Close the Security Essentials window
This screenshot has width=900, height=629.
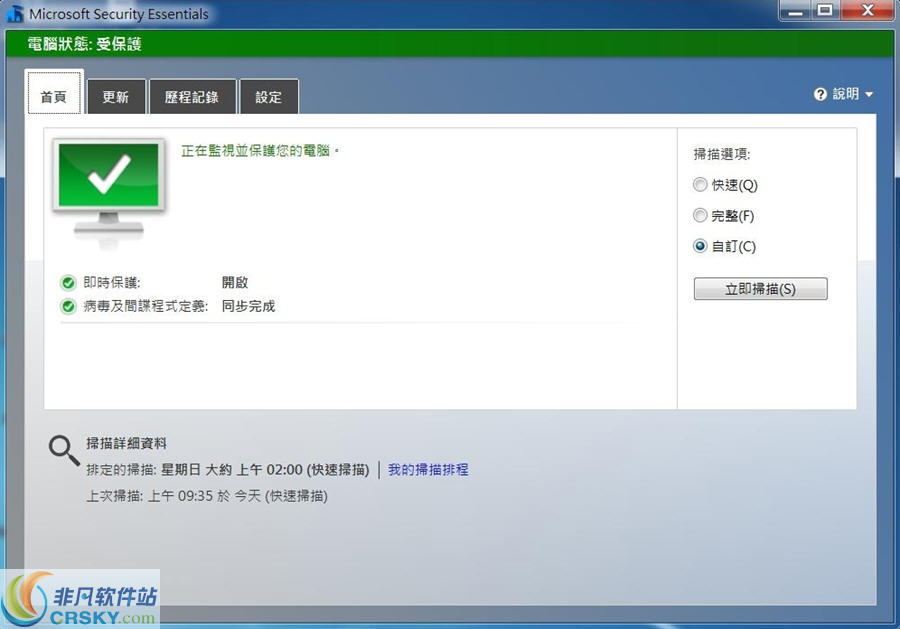(868, 10)
